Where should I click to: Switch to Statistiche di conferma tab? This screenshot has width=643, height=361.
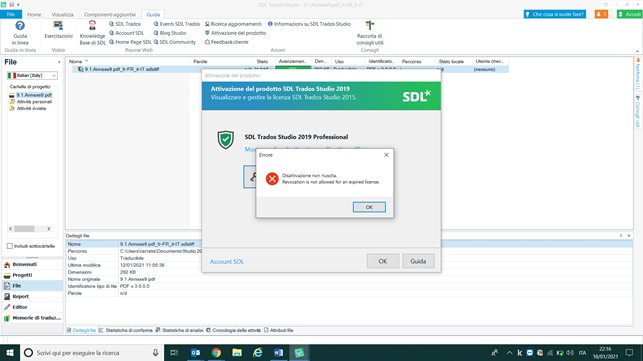pos(126,330)
